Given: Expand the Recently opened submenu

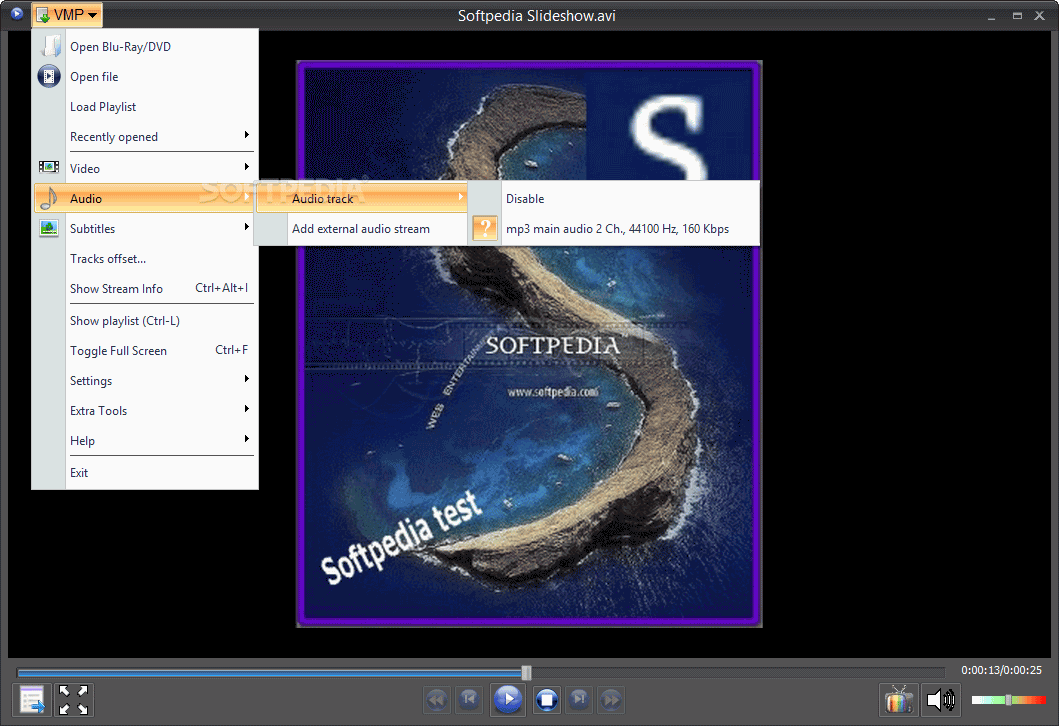Looking at the screenshot, I should pos(145,136).
